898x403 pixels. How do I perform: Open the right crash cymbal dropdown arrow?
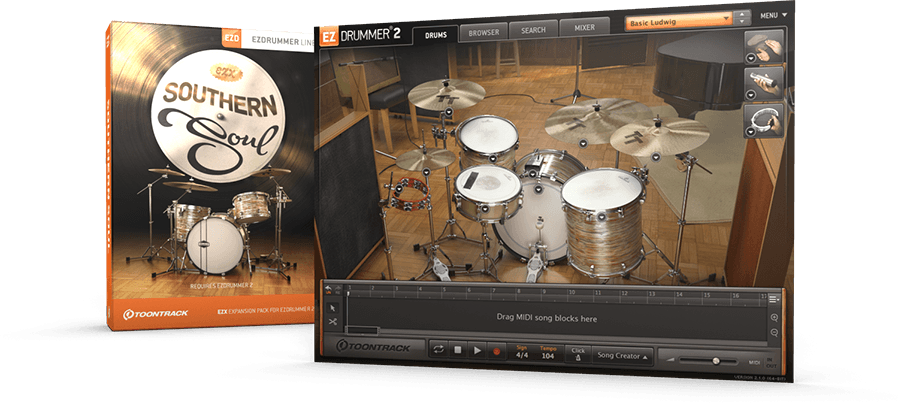(656, 156)
